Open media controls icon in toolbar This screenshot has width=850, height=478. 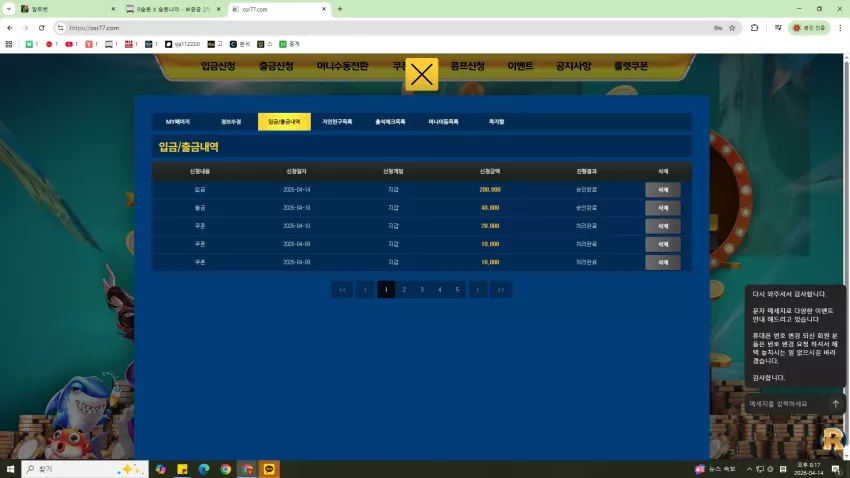click(778, 28)
